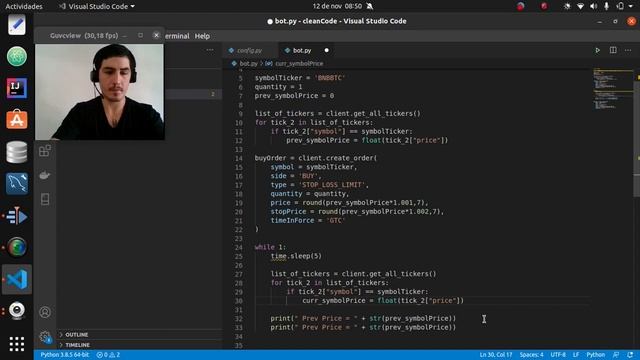
Task: Open sidebar Views and More Actions ellipsis
Action: (x=210, y=50)
